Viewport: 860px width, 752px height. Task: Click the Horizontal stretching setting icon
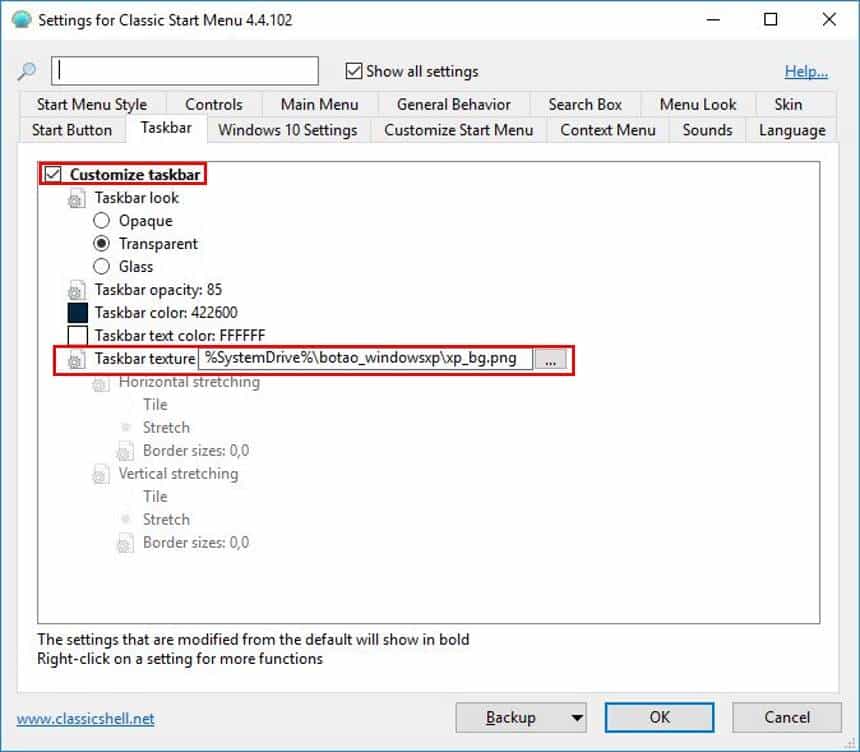click(100, 382)
